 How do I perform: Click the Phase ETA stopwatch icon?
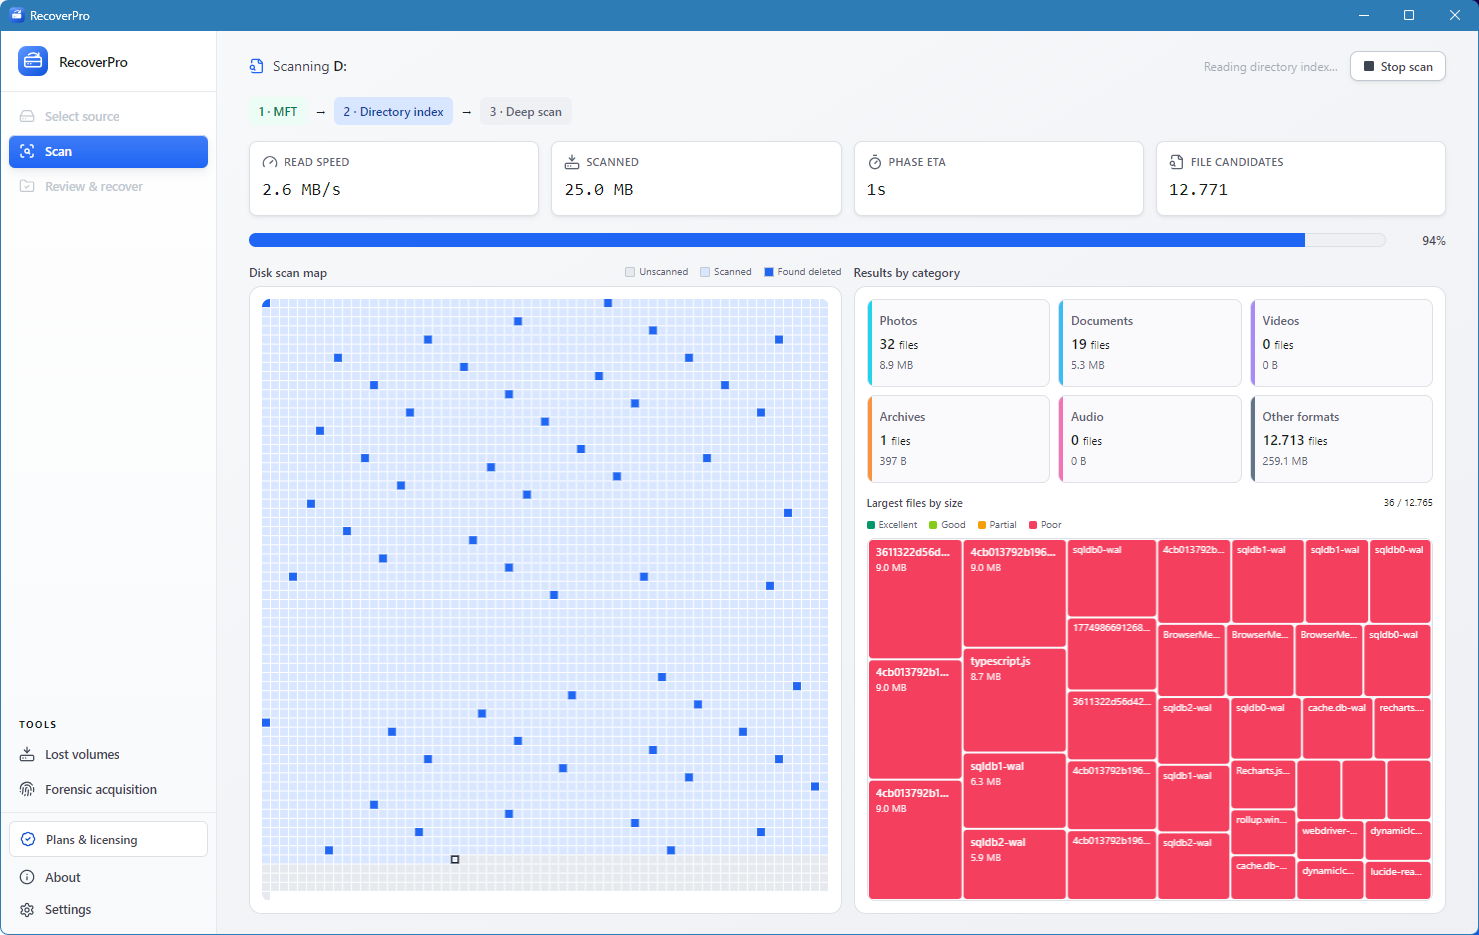[875, 162]
